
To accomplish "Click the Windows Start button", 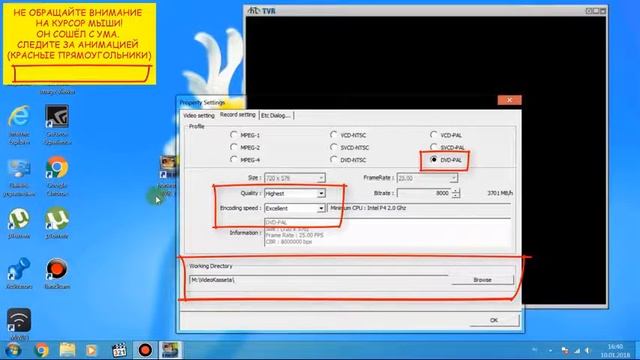I will pyautogui.click(x=13, y=350).
